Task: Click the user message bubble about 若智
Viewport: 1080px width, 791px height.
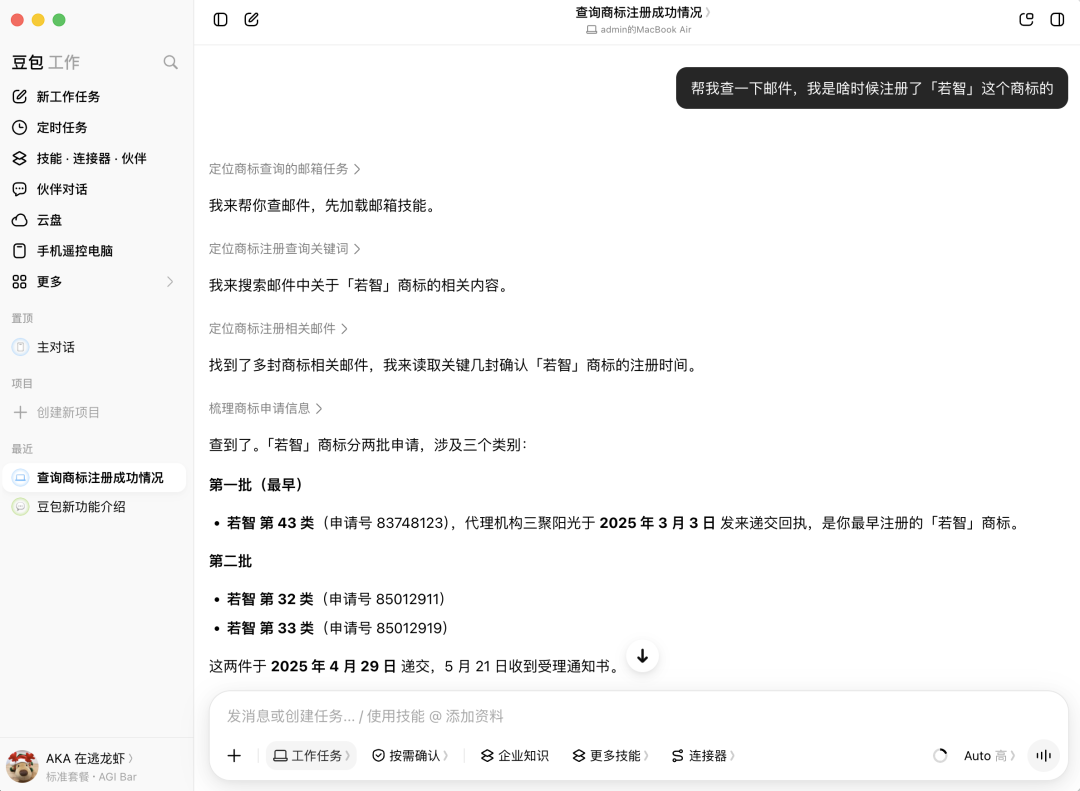Action: [872, 88]
